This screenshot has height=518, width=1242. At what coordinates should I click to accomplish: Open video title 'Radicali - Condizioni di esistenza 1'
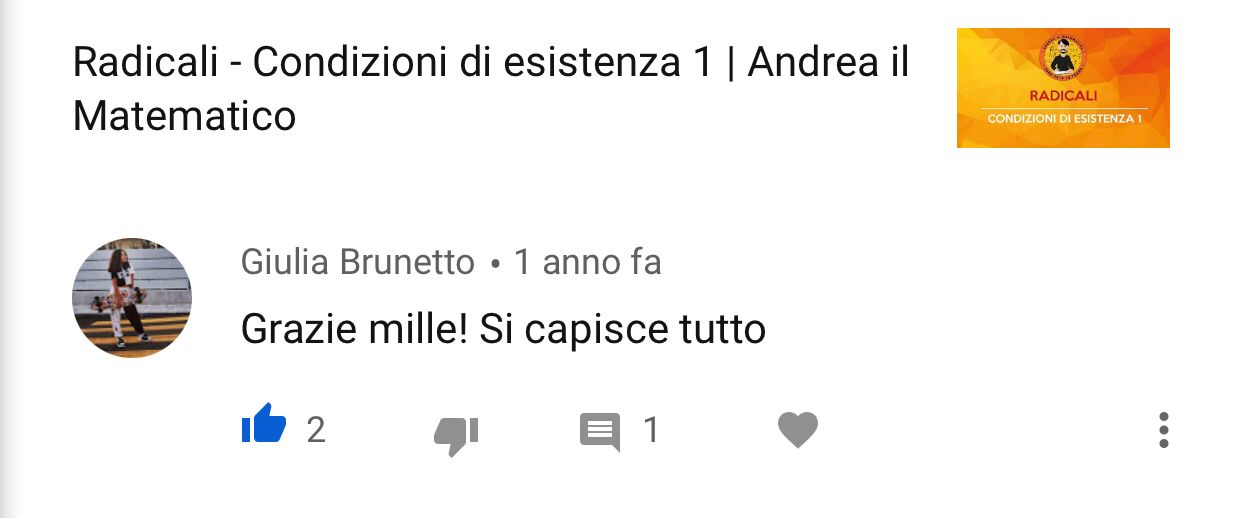coord(393,64)
